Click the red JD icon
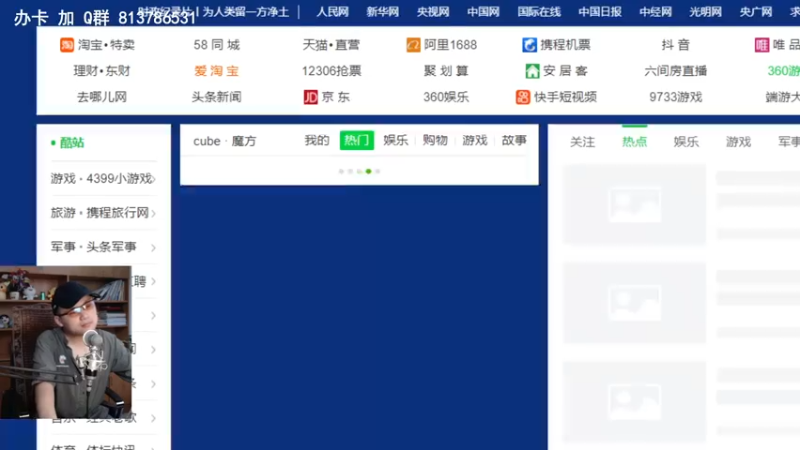This screenshot has height=450, width=800. tap(311, 97)
